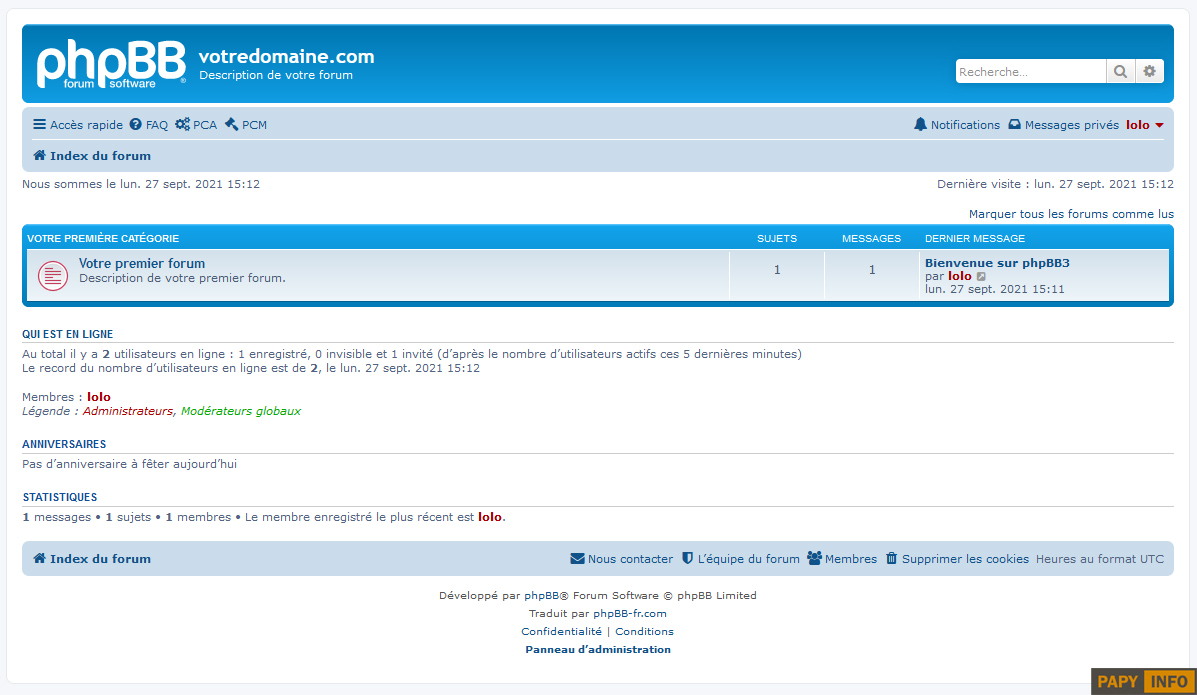
Task: Click the unread forum status icon
Action: tap(53, 276)
